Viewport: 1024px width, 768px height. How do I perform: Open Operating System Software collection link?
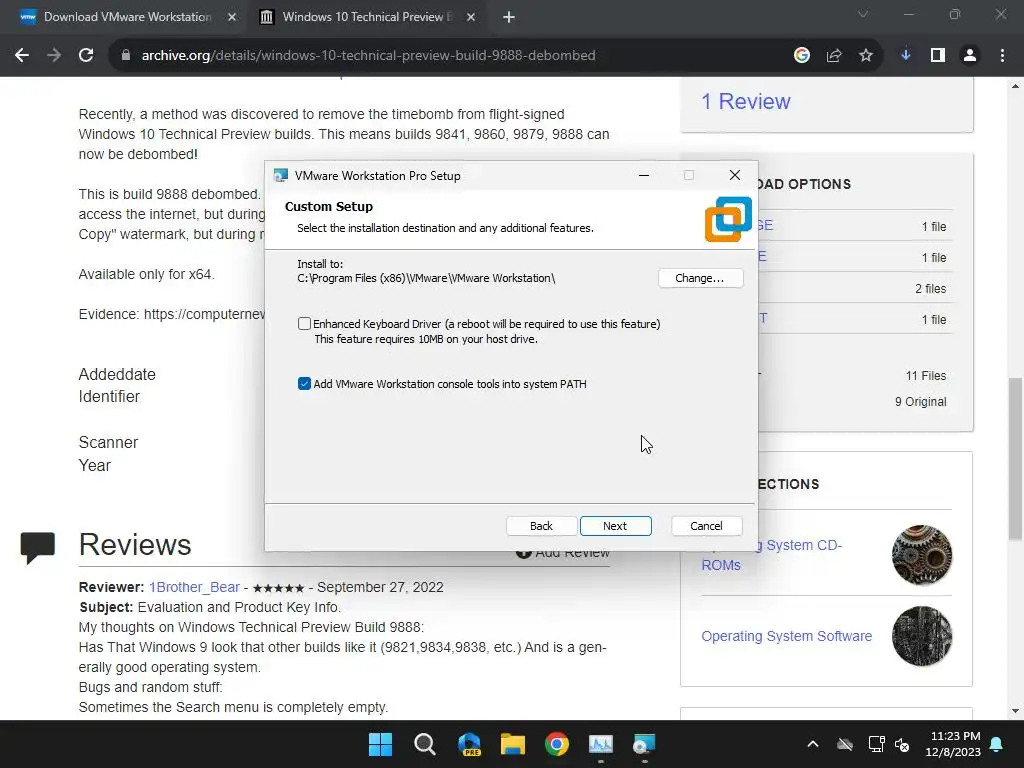coord(786,636)
